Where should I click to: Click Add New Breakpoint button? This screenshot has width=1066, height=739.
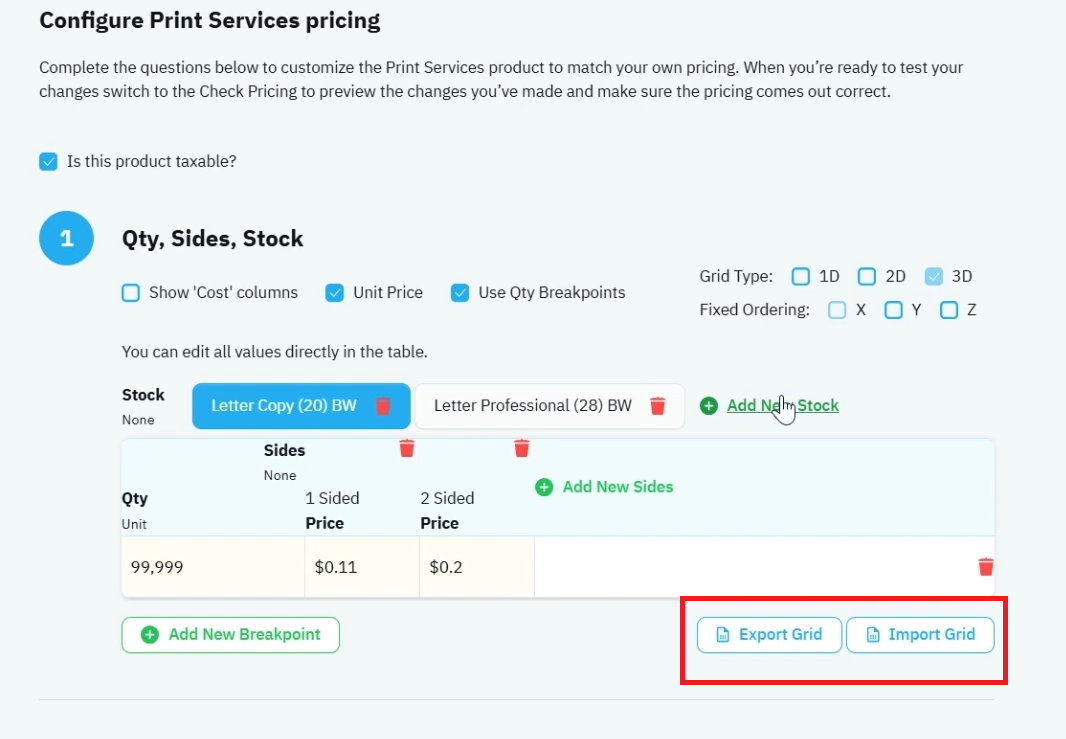[x=230, y=635]
